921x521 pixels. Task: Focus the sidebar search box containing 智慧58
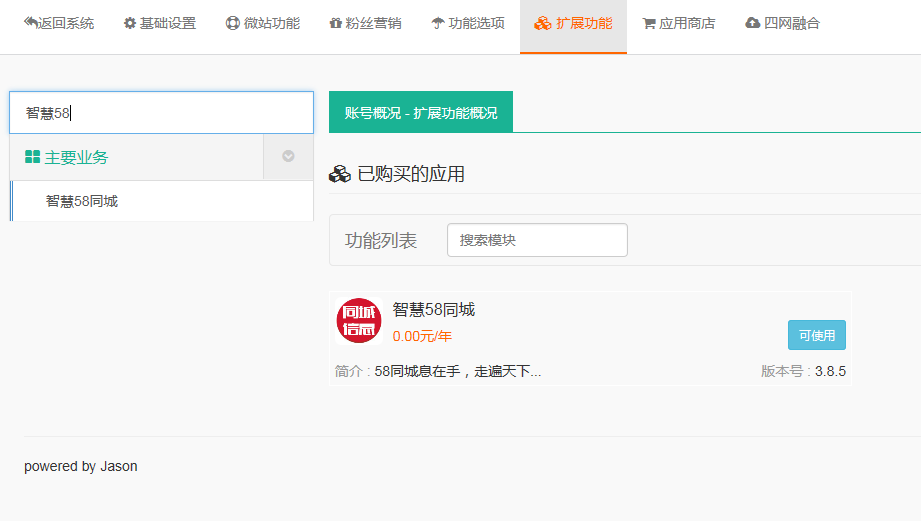click(x=162, y=112)
